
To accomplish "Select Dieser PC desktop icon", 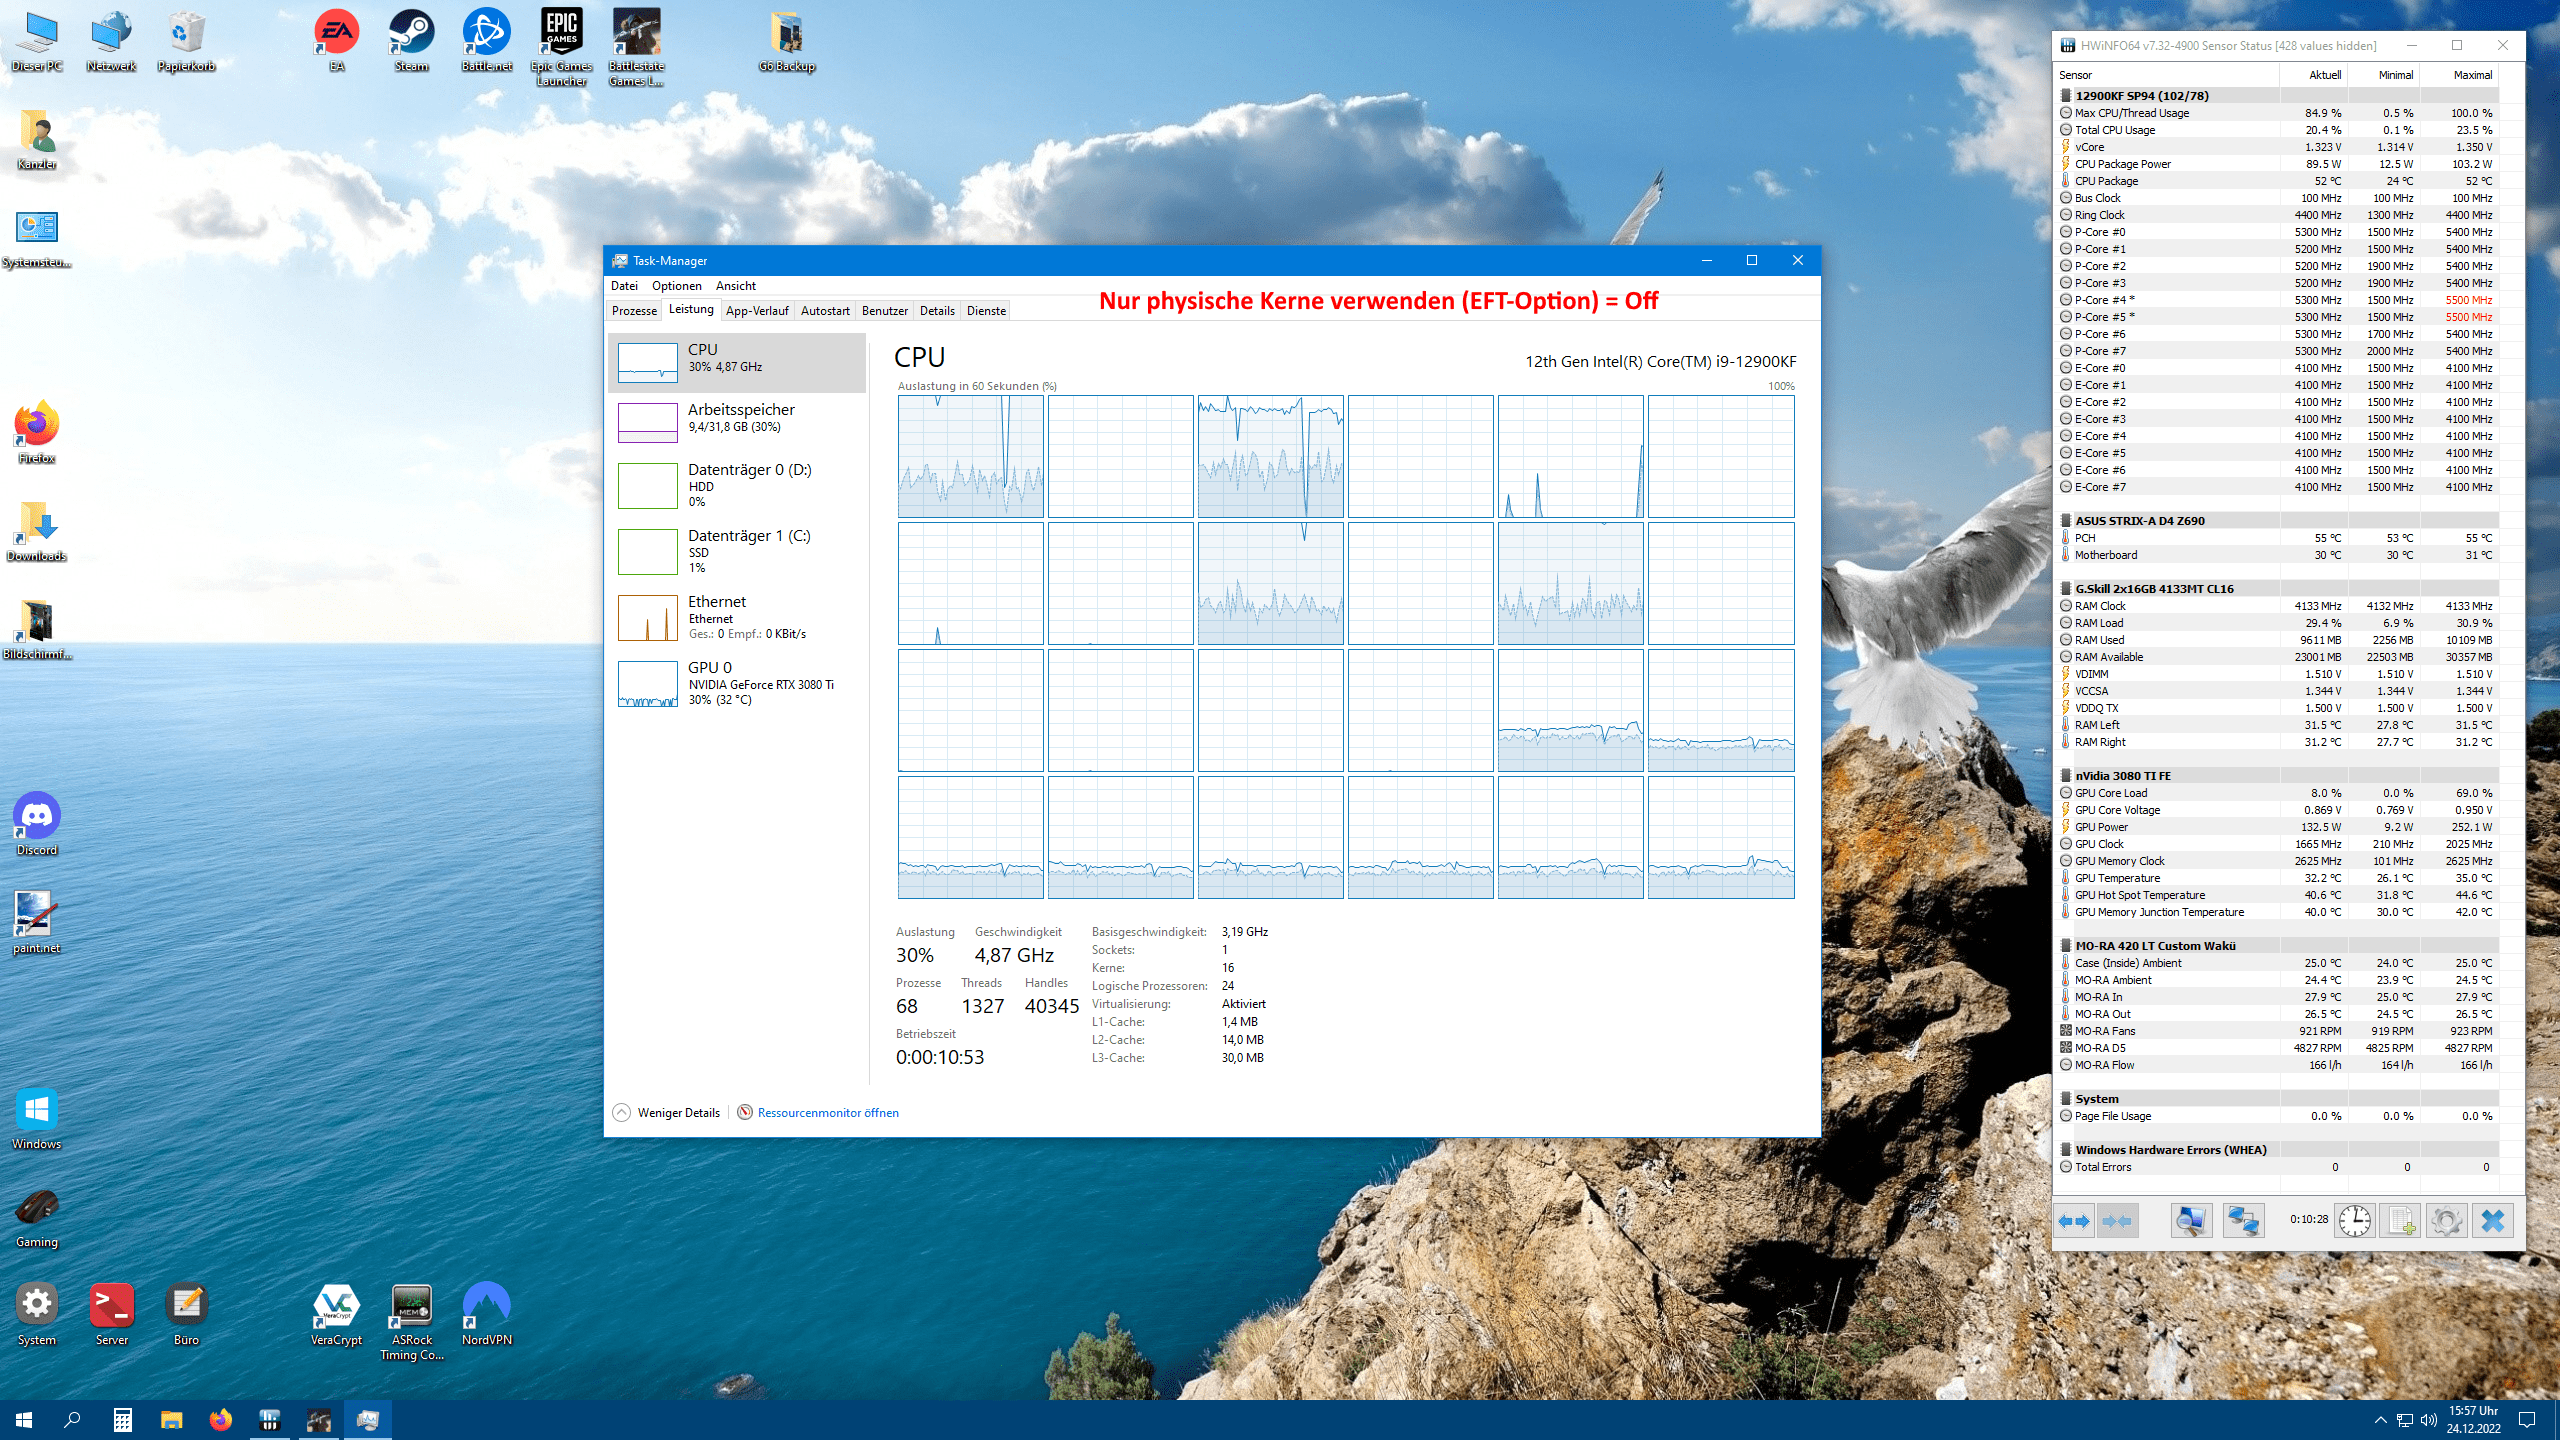I will pyautogui.click(x=37, y=42).
